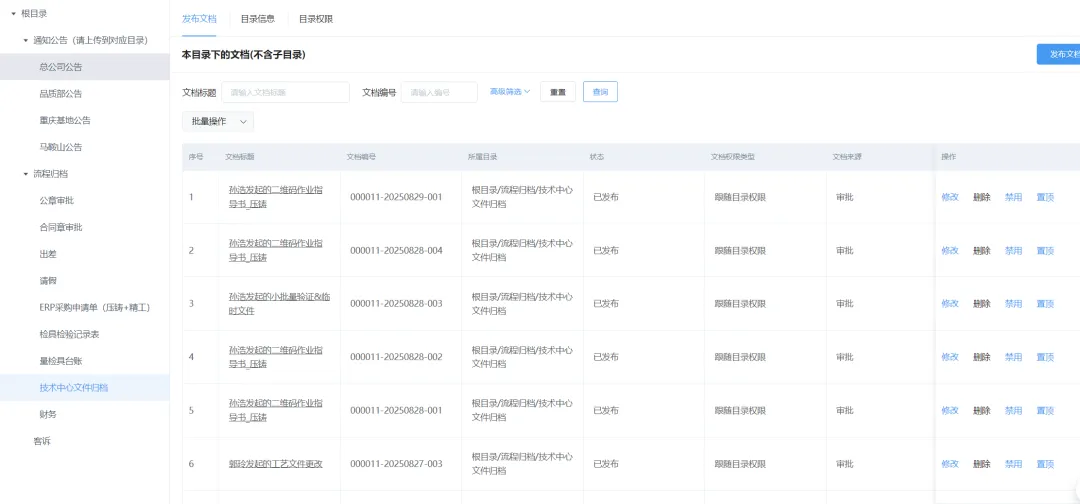
Task: Click the 查询 search button
Action: pos(600,92)
